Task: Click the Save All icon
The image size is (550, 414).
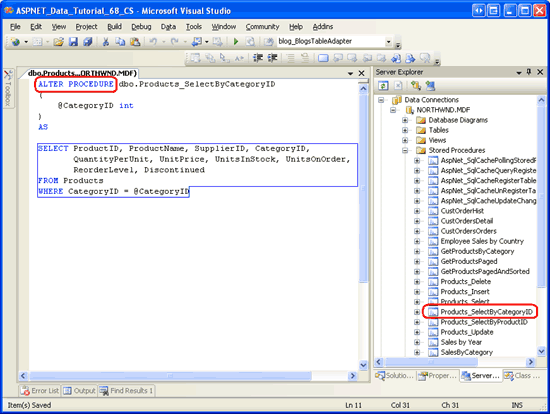Action: pyautogui.click(x=87, y=42)
